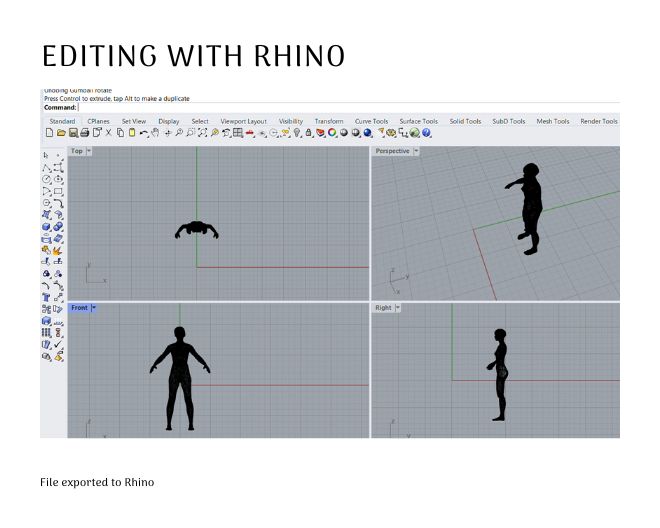
Task: Select the Zoom Dynamic magnifier icon
Action: 179,133
